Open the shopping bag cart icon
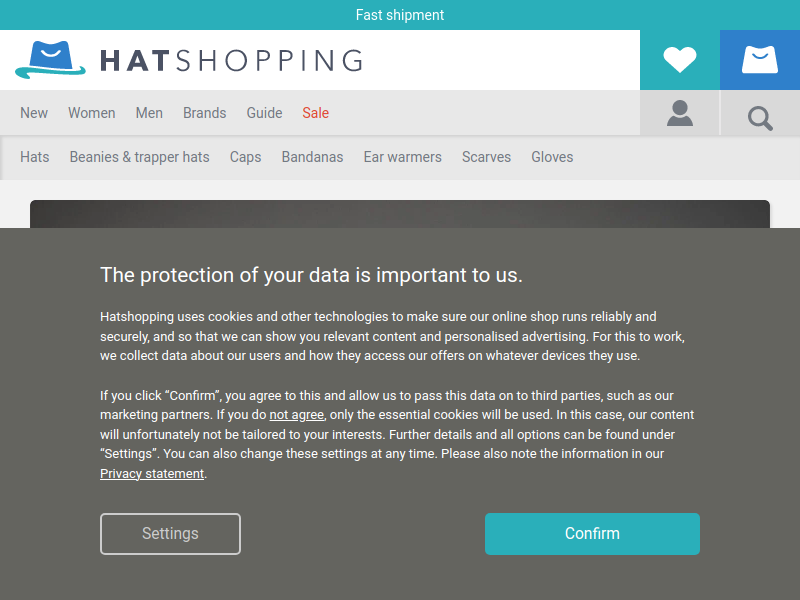 (x=760, y=60)
